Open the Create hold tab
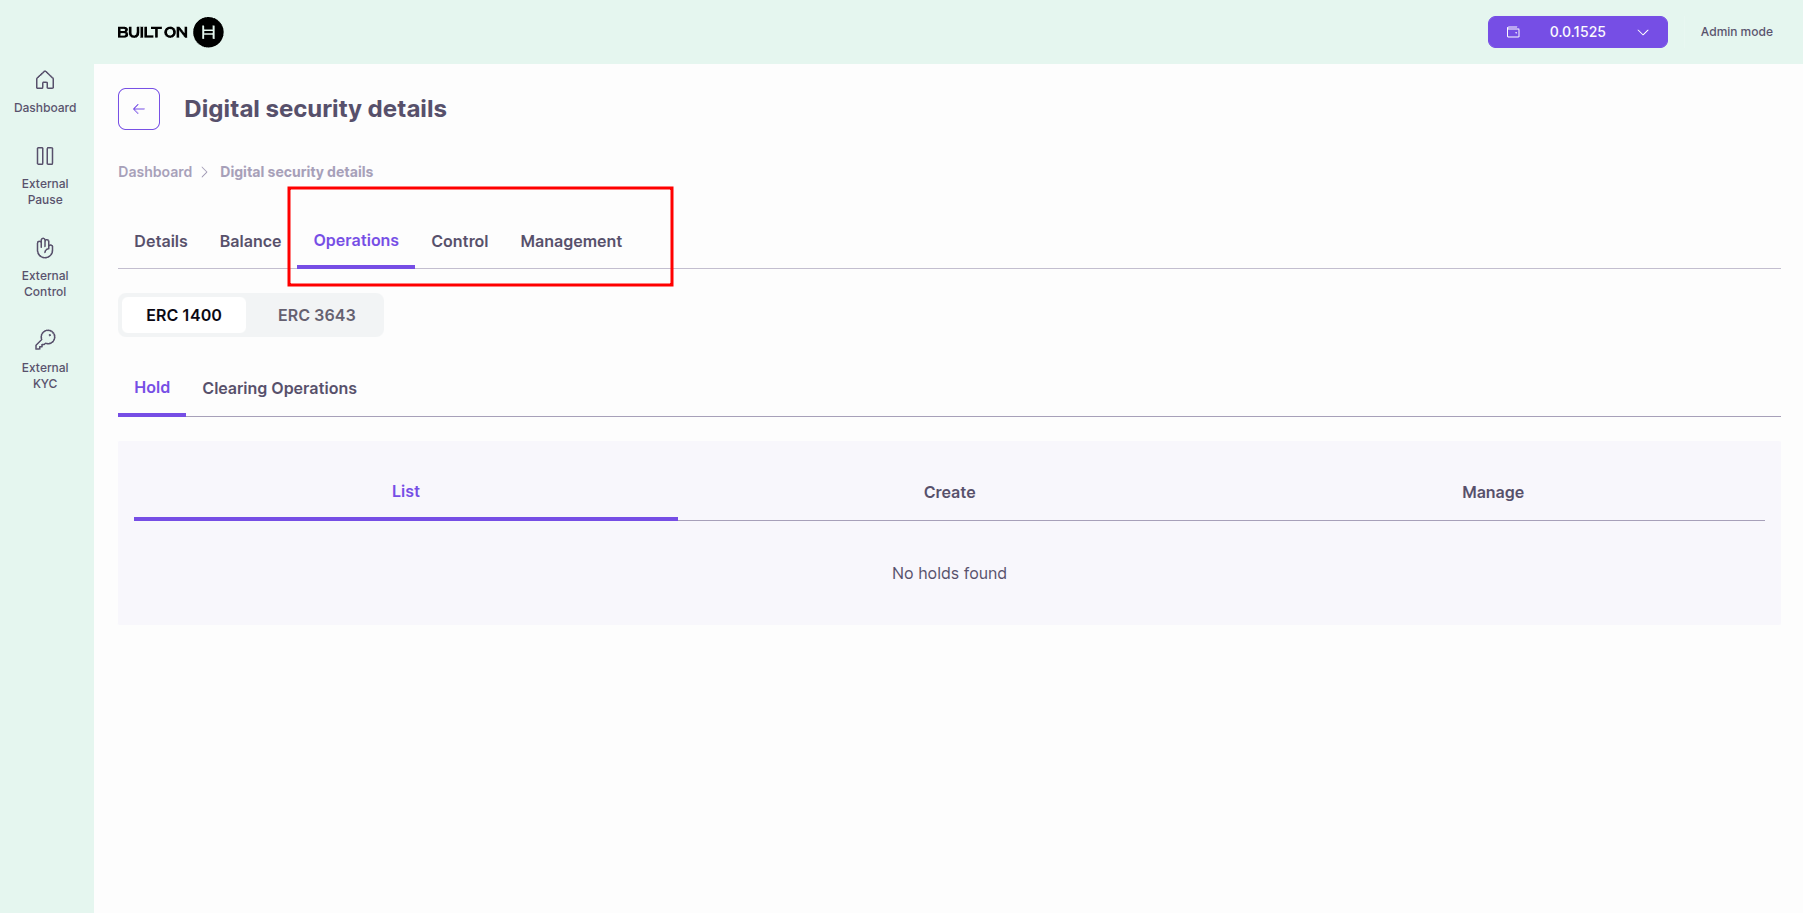Screen dimensions: 1803x913 (x=949, y=492)
